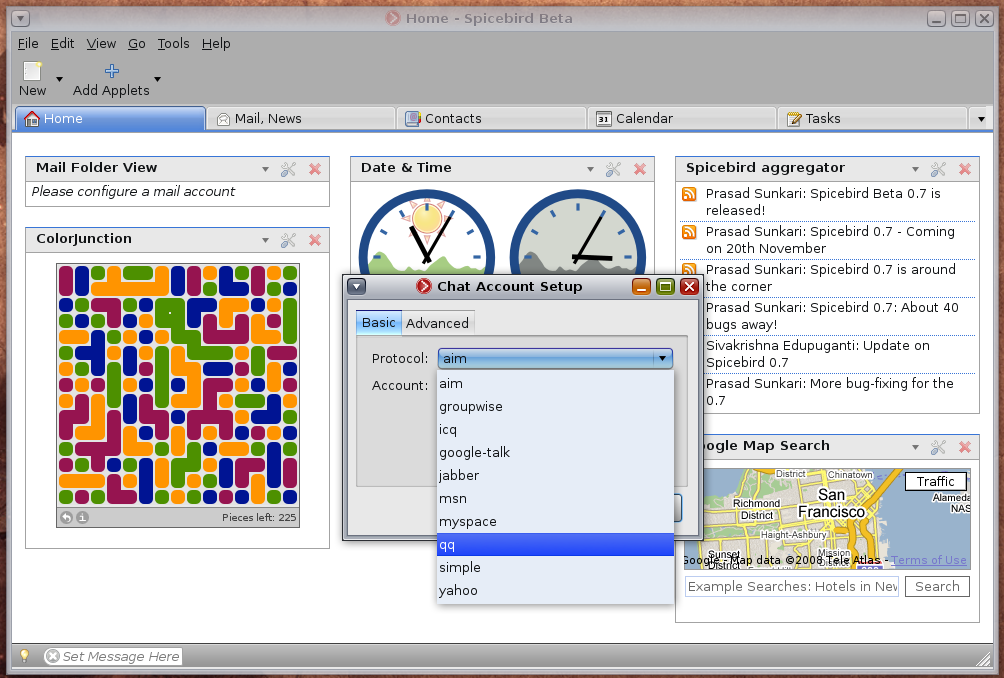Screen dimensions: 1004x678
Task: Remove the Google Map Search applet
Action: (965, 447)
